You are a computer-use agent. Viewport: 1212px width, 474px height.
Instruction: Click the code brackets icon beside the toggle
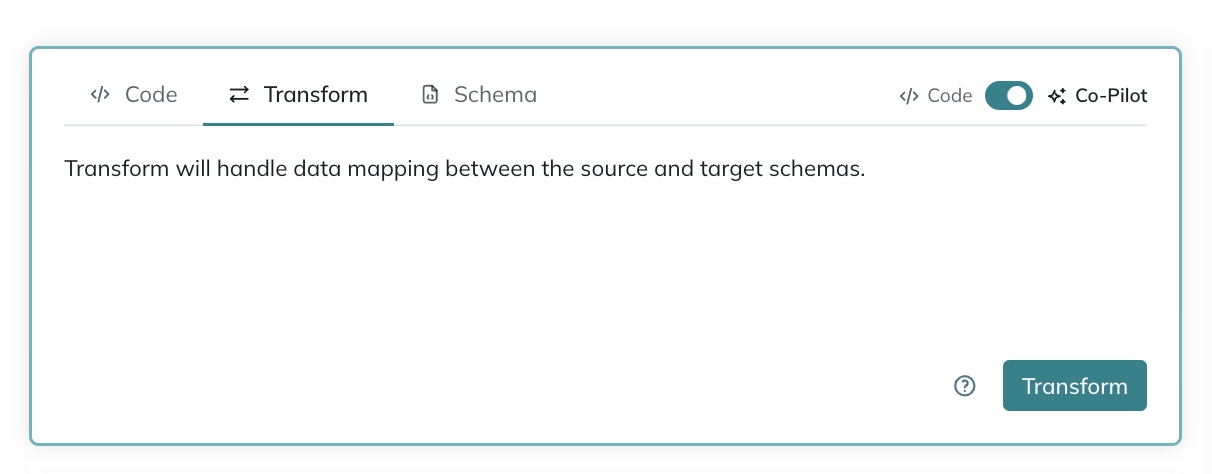(x=909, y=96)
